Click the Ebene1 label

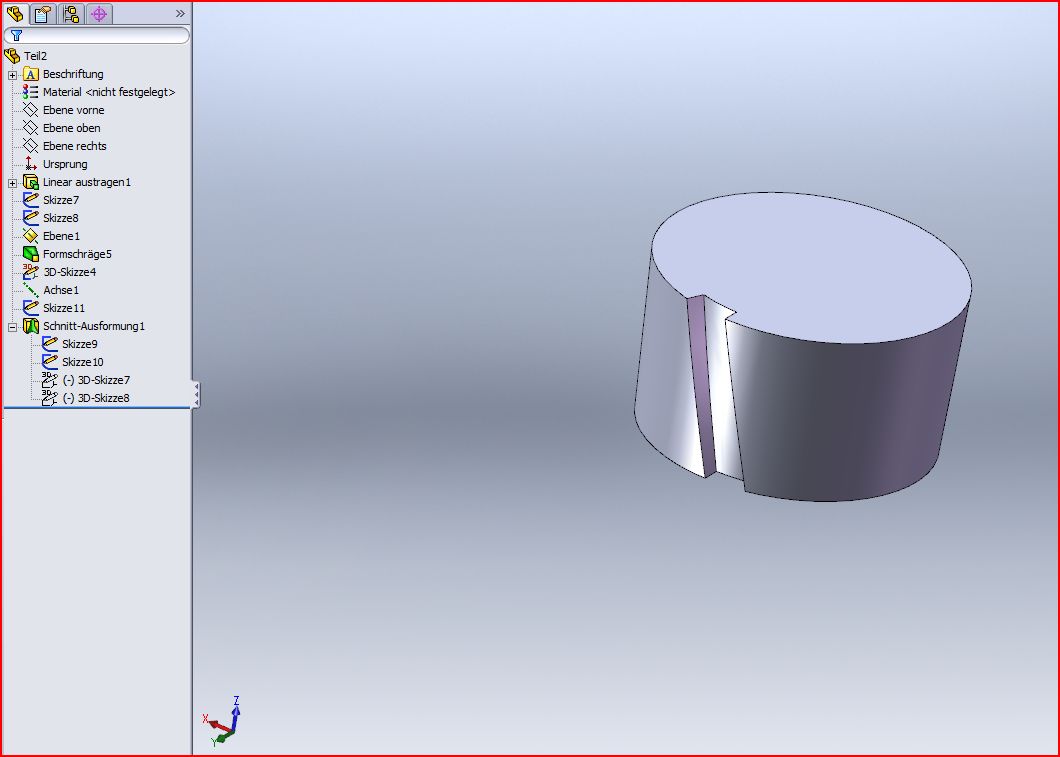(62, 236)
